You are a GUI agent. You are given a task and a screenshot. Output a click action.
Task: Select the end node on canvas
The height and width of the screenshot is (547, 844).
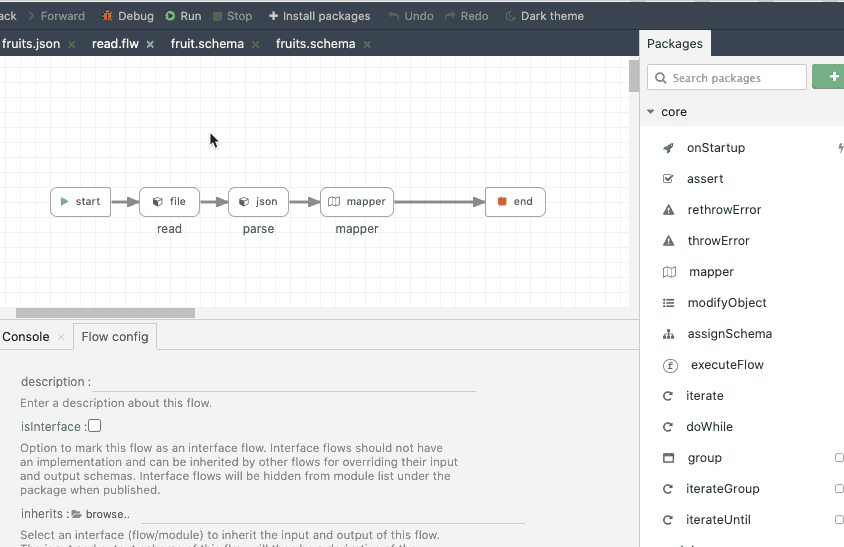point(515,202)
